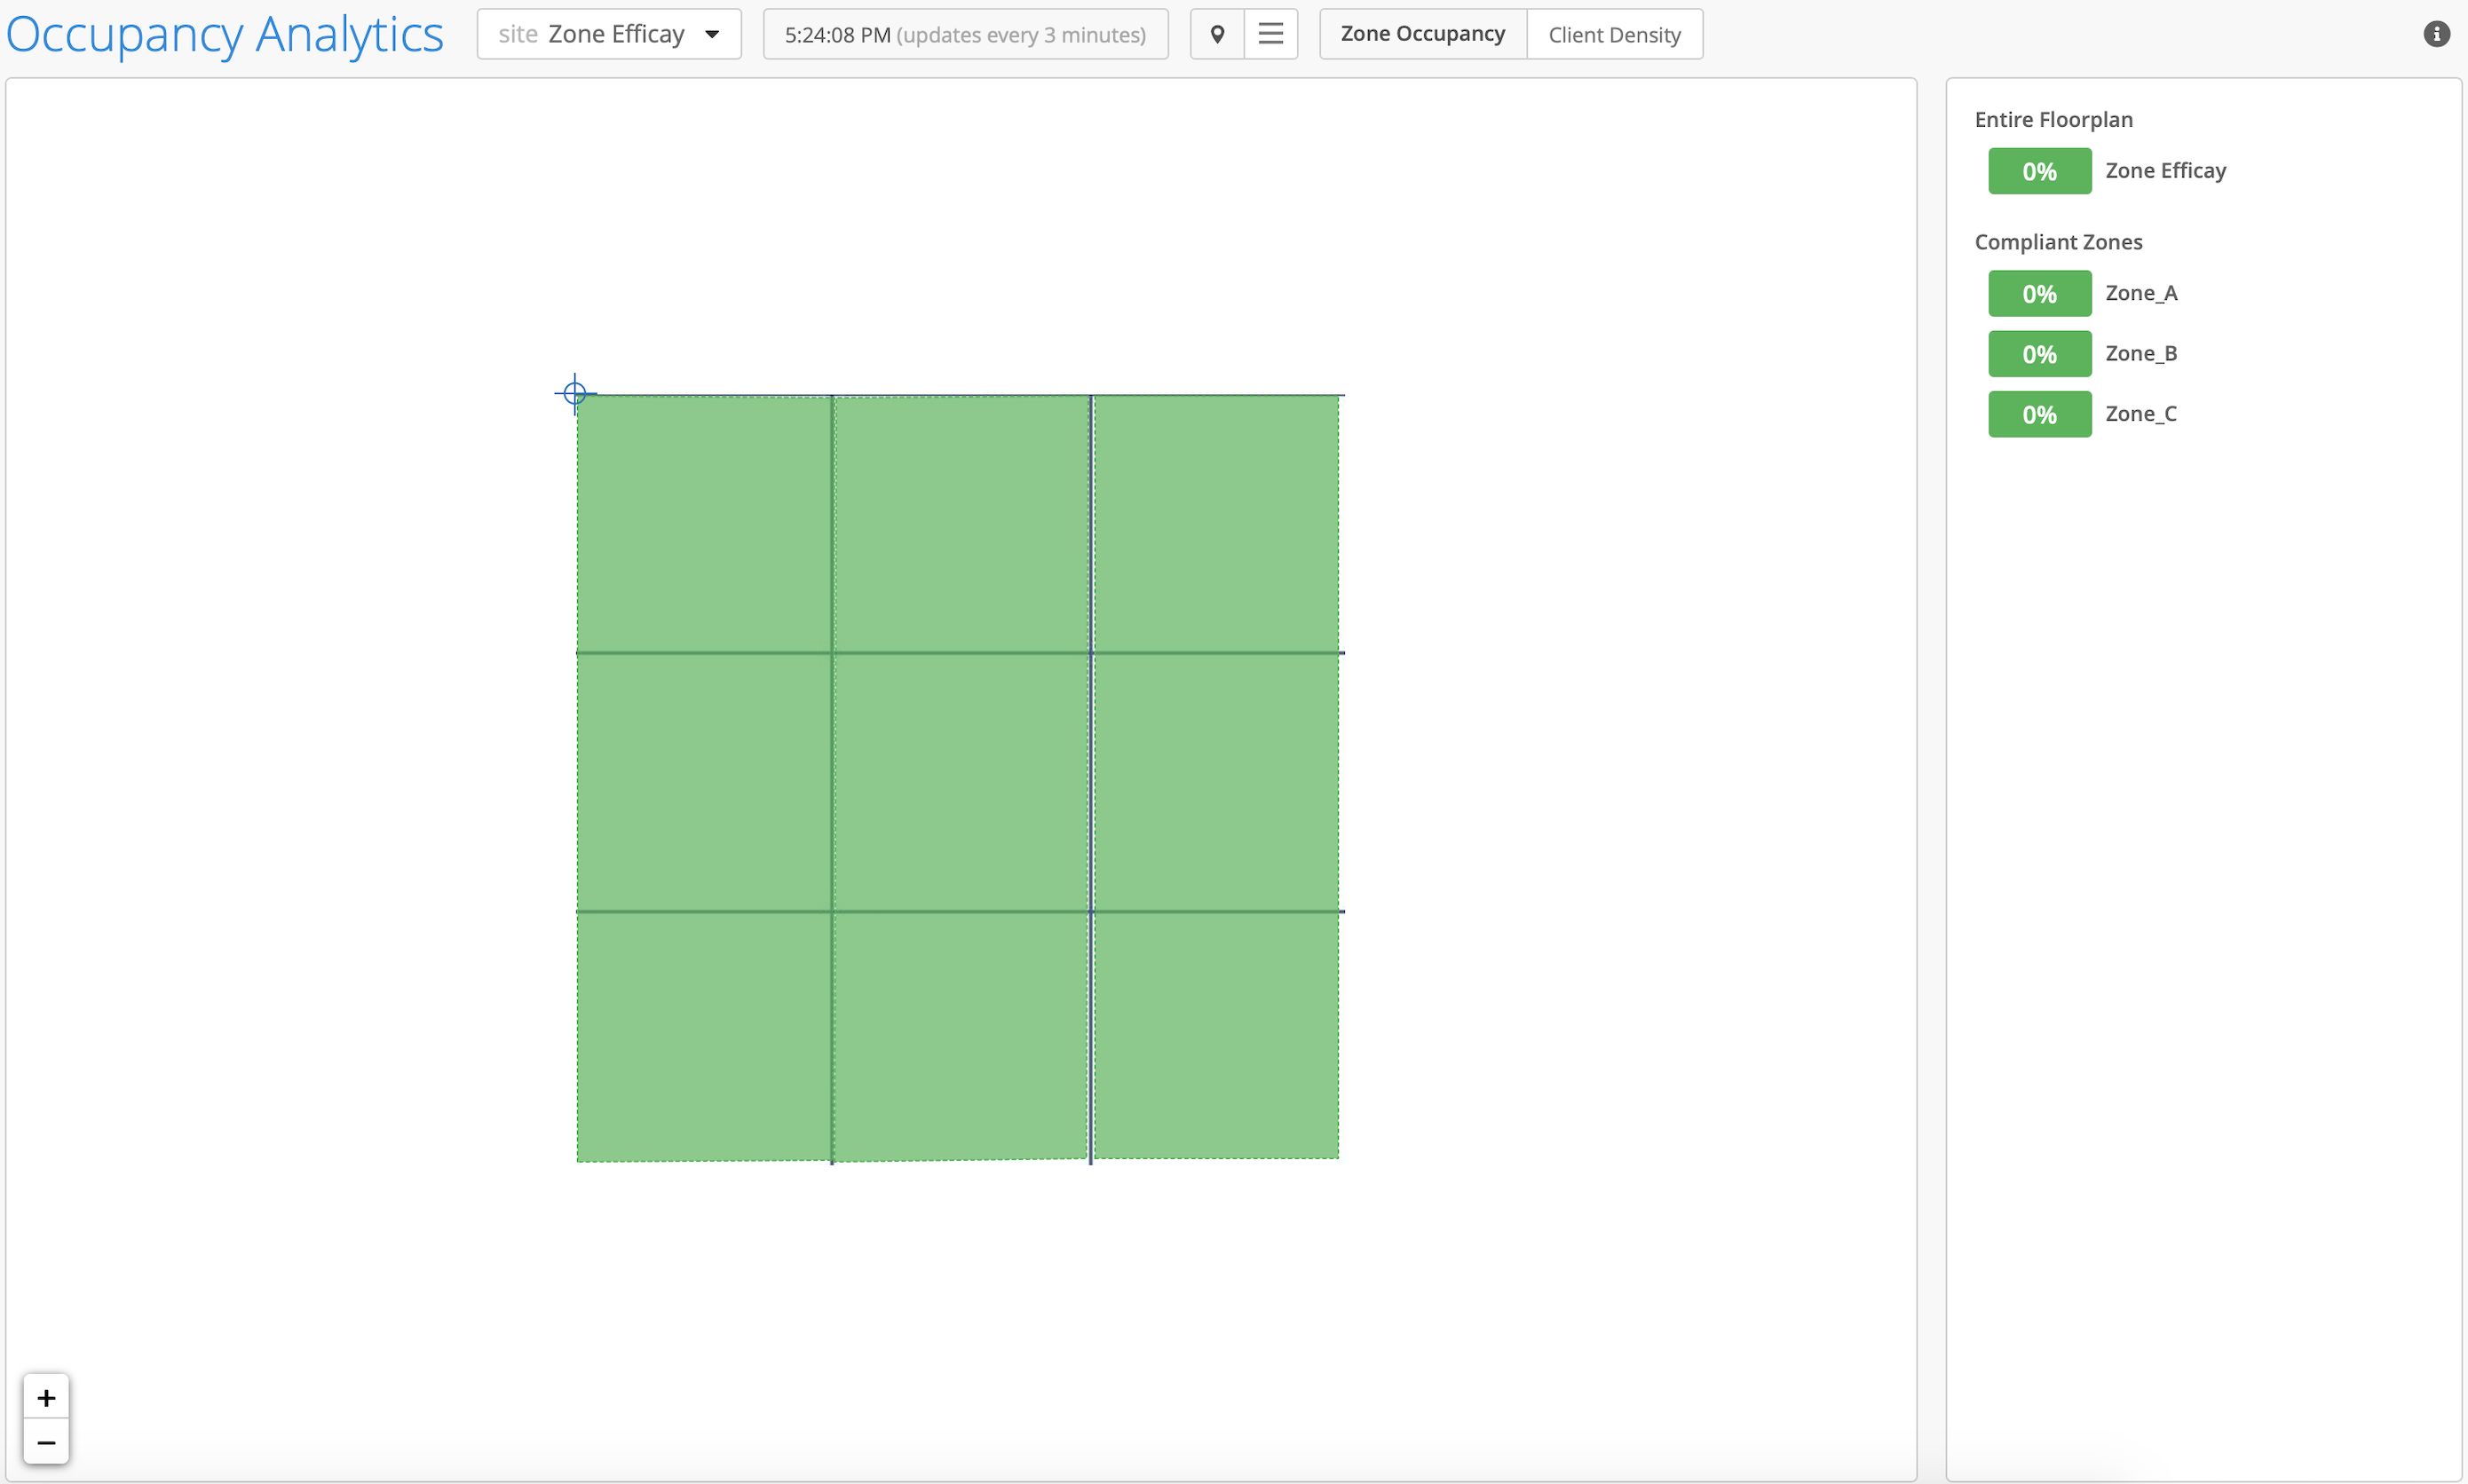Select Zone_C in Compliant Zones
Viewport: 2468px width, 1484px height.
(x=2141, y=414)
